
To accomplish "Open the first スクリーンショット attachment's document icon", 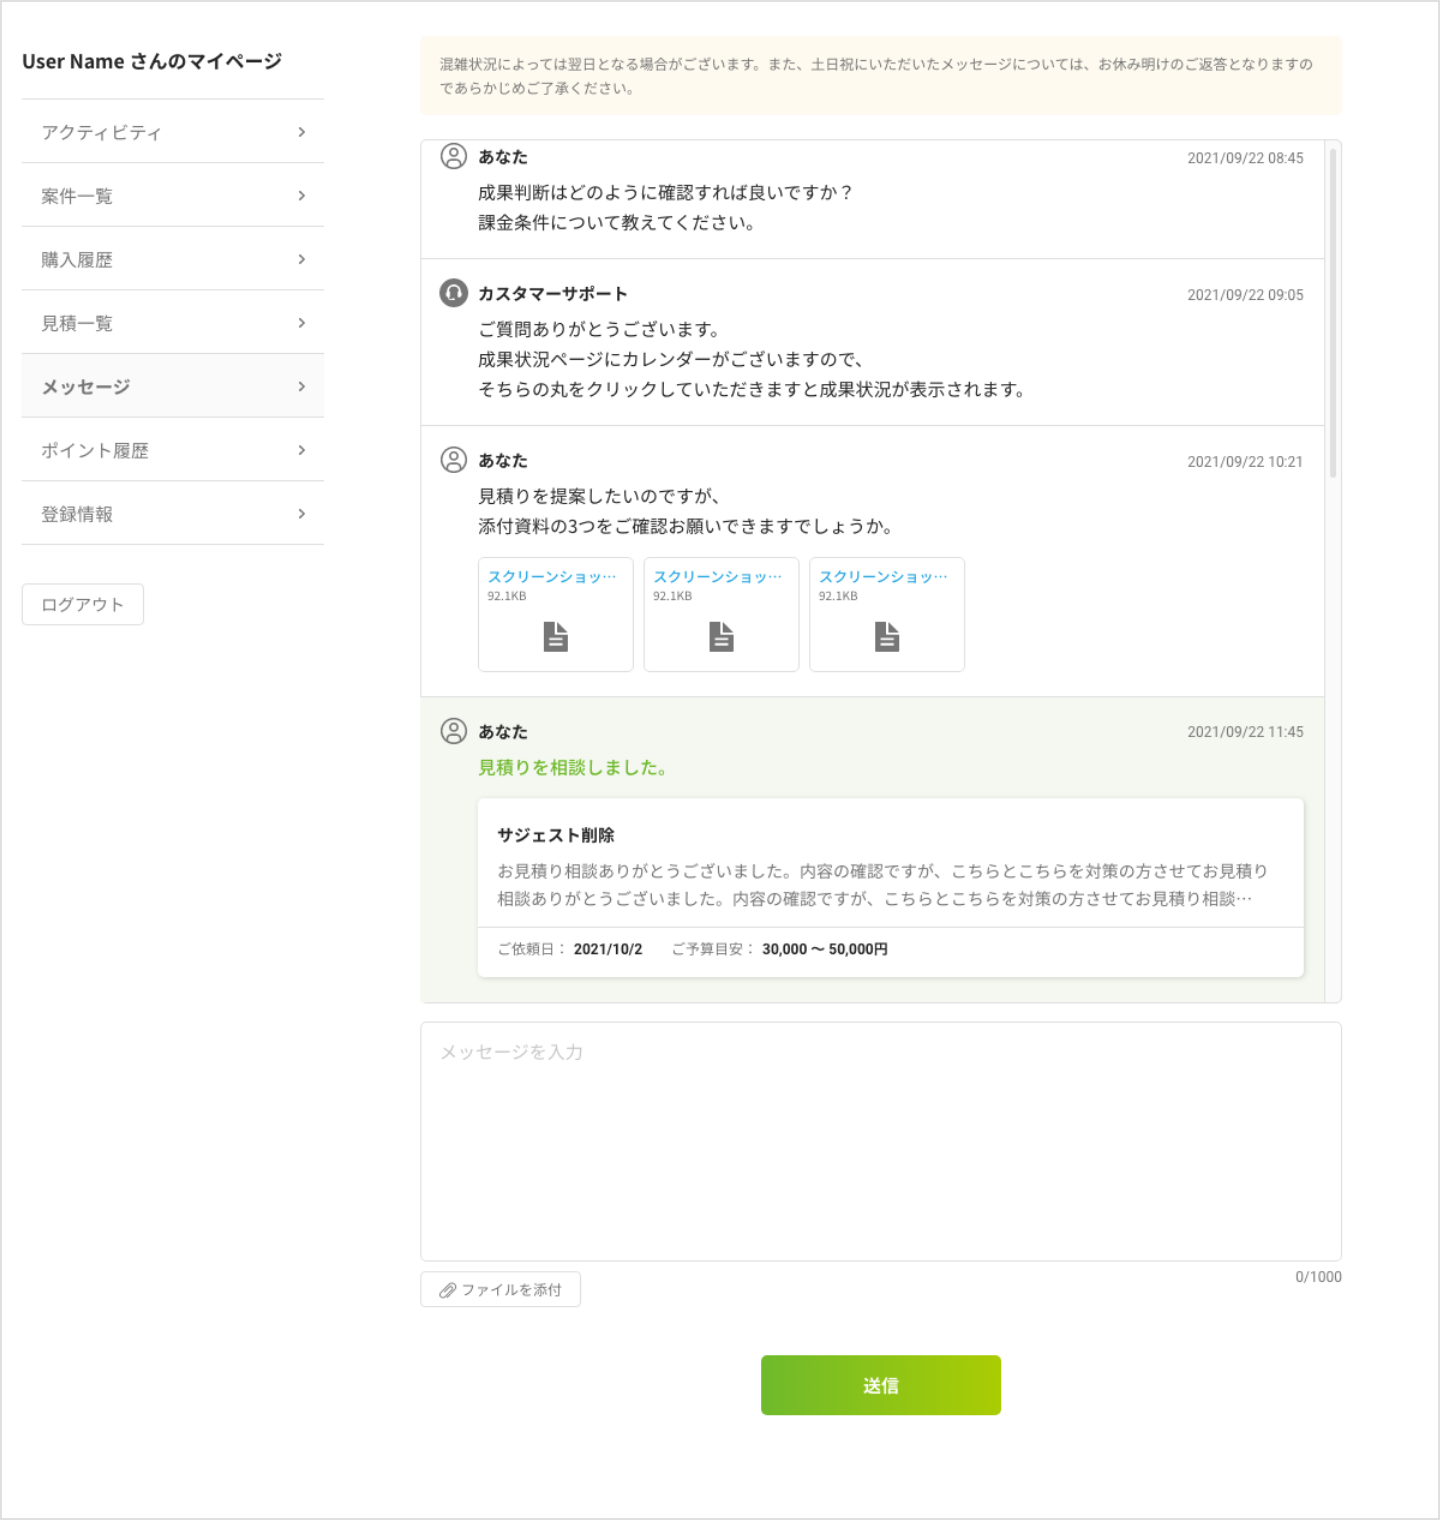I will point(555,635).
